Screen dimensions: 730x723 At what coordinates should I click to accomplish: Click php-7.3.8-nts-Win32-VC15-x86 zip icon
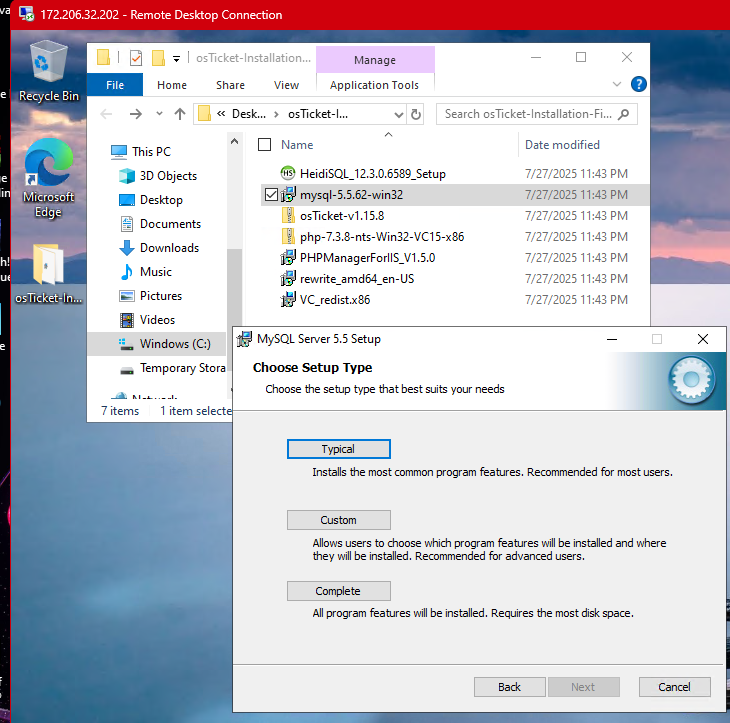coord(288,236)
